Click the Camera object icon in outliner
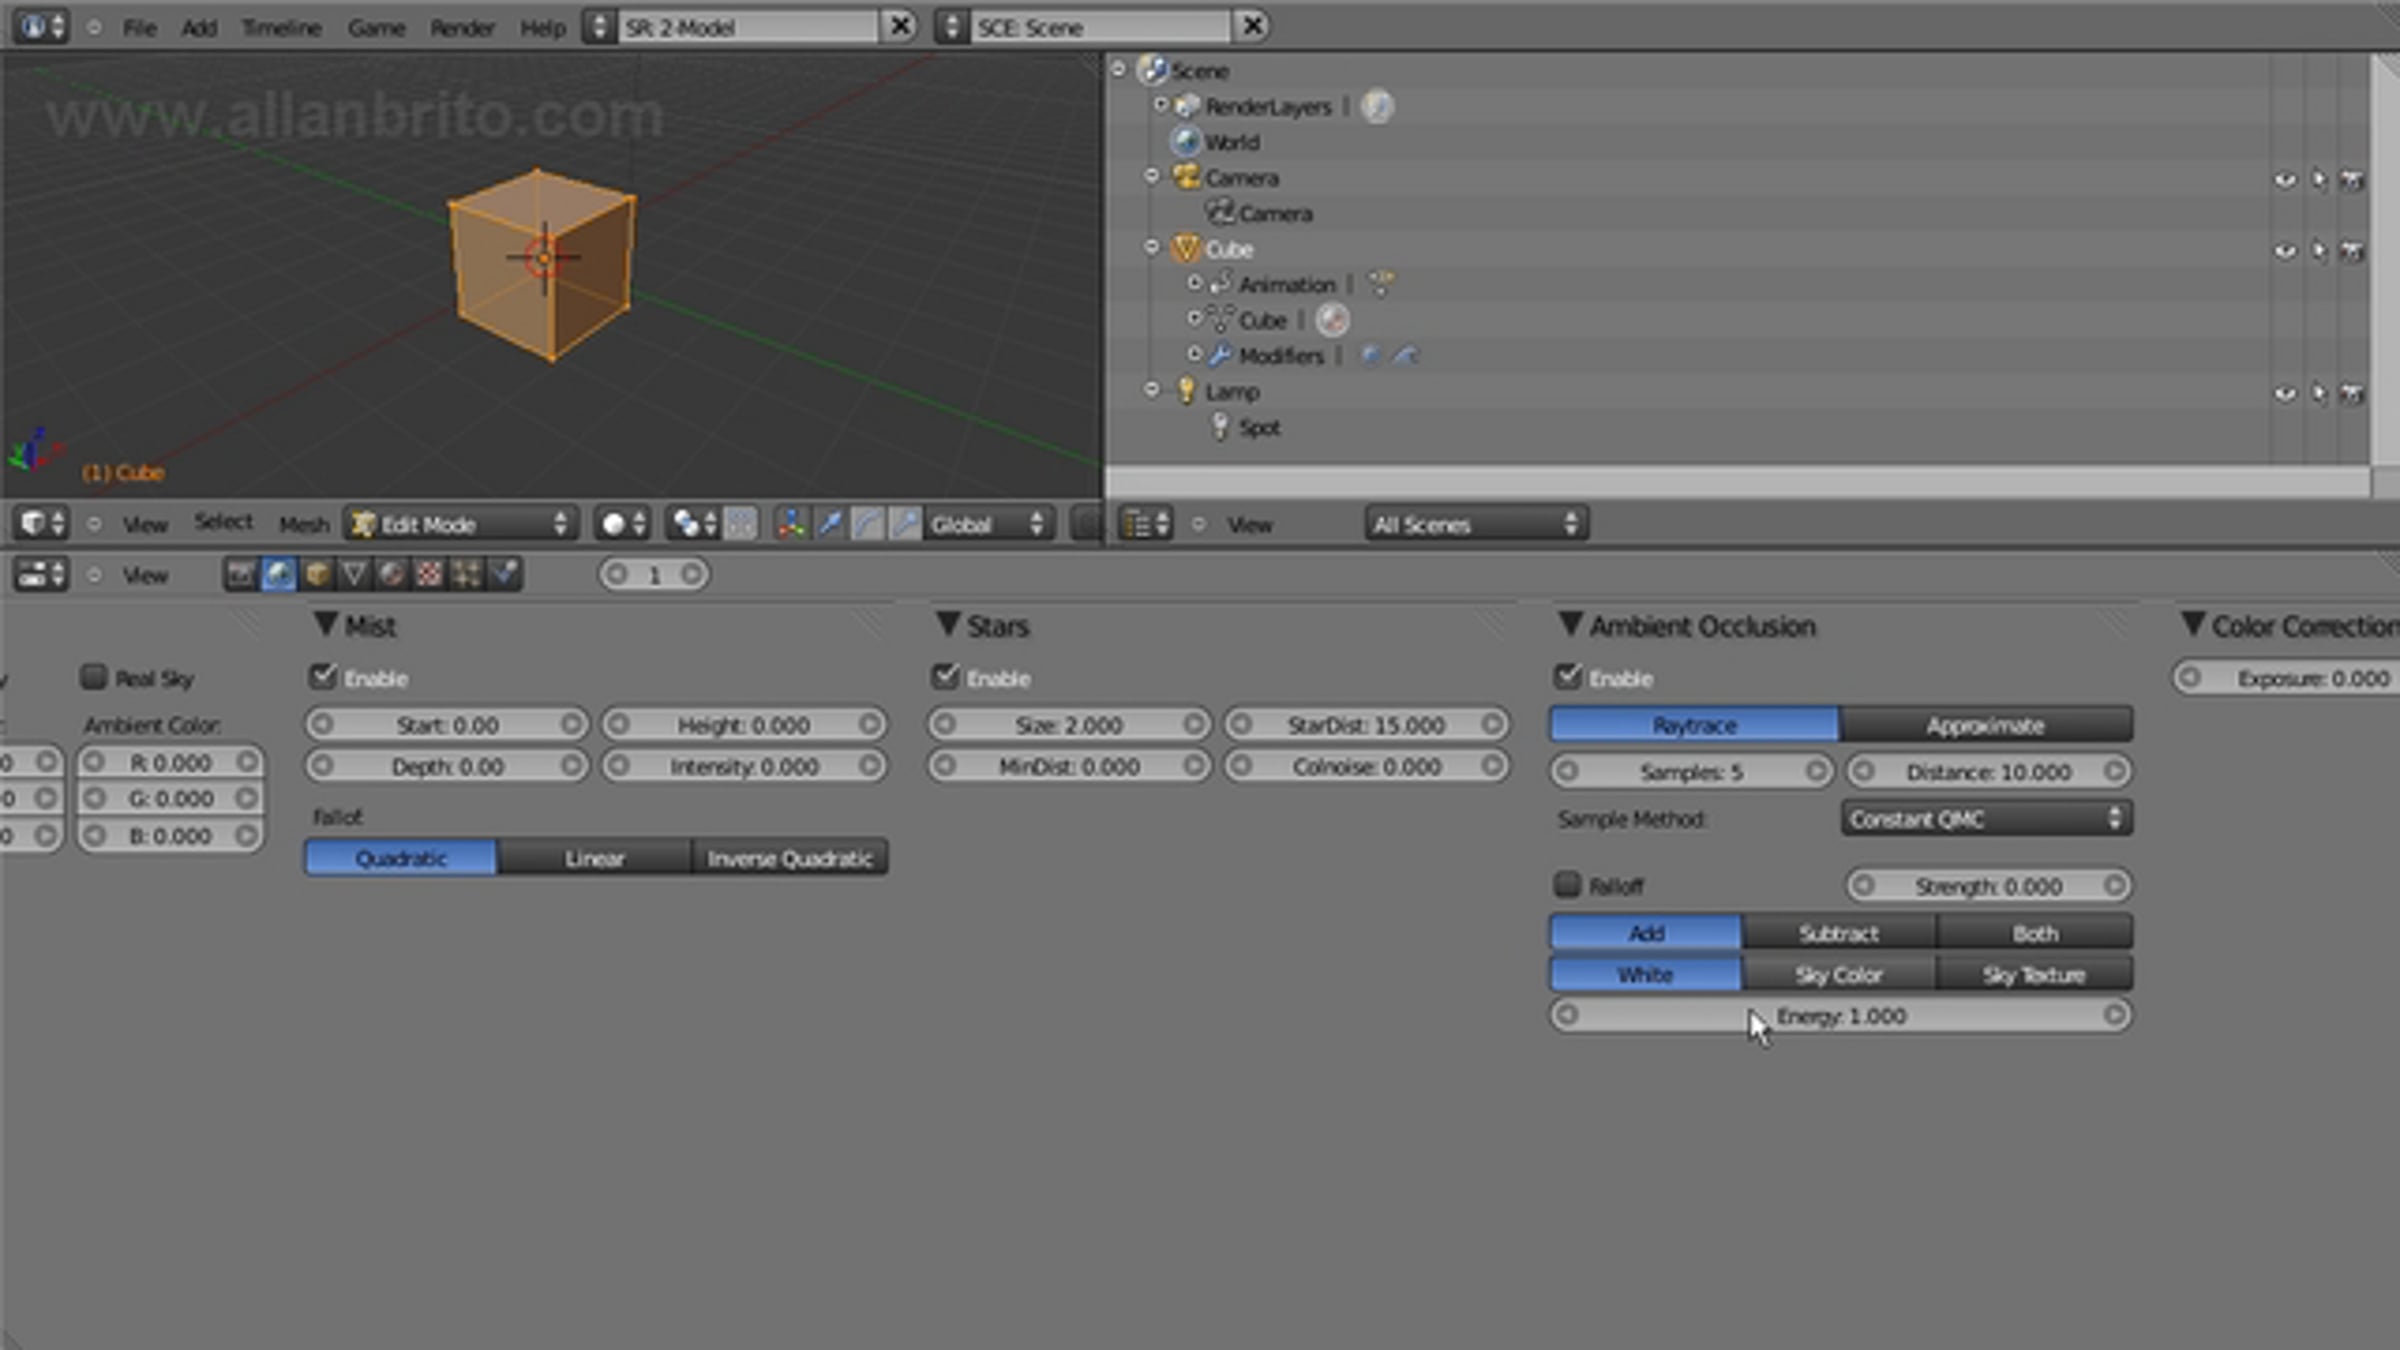 click(x=1187, y=177)
